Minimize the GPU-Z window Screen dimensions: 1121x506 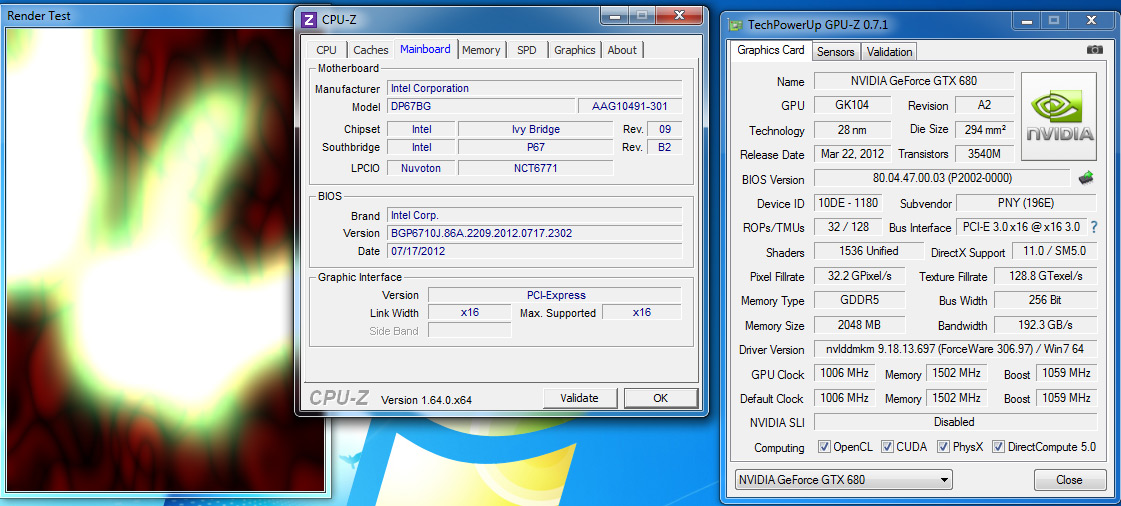[x=1027, y=21]
